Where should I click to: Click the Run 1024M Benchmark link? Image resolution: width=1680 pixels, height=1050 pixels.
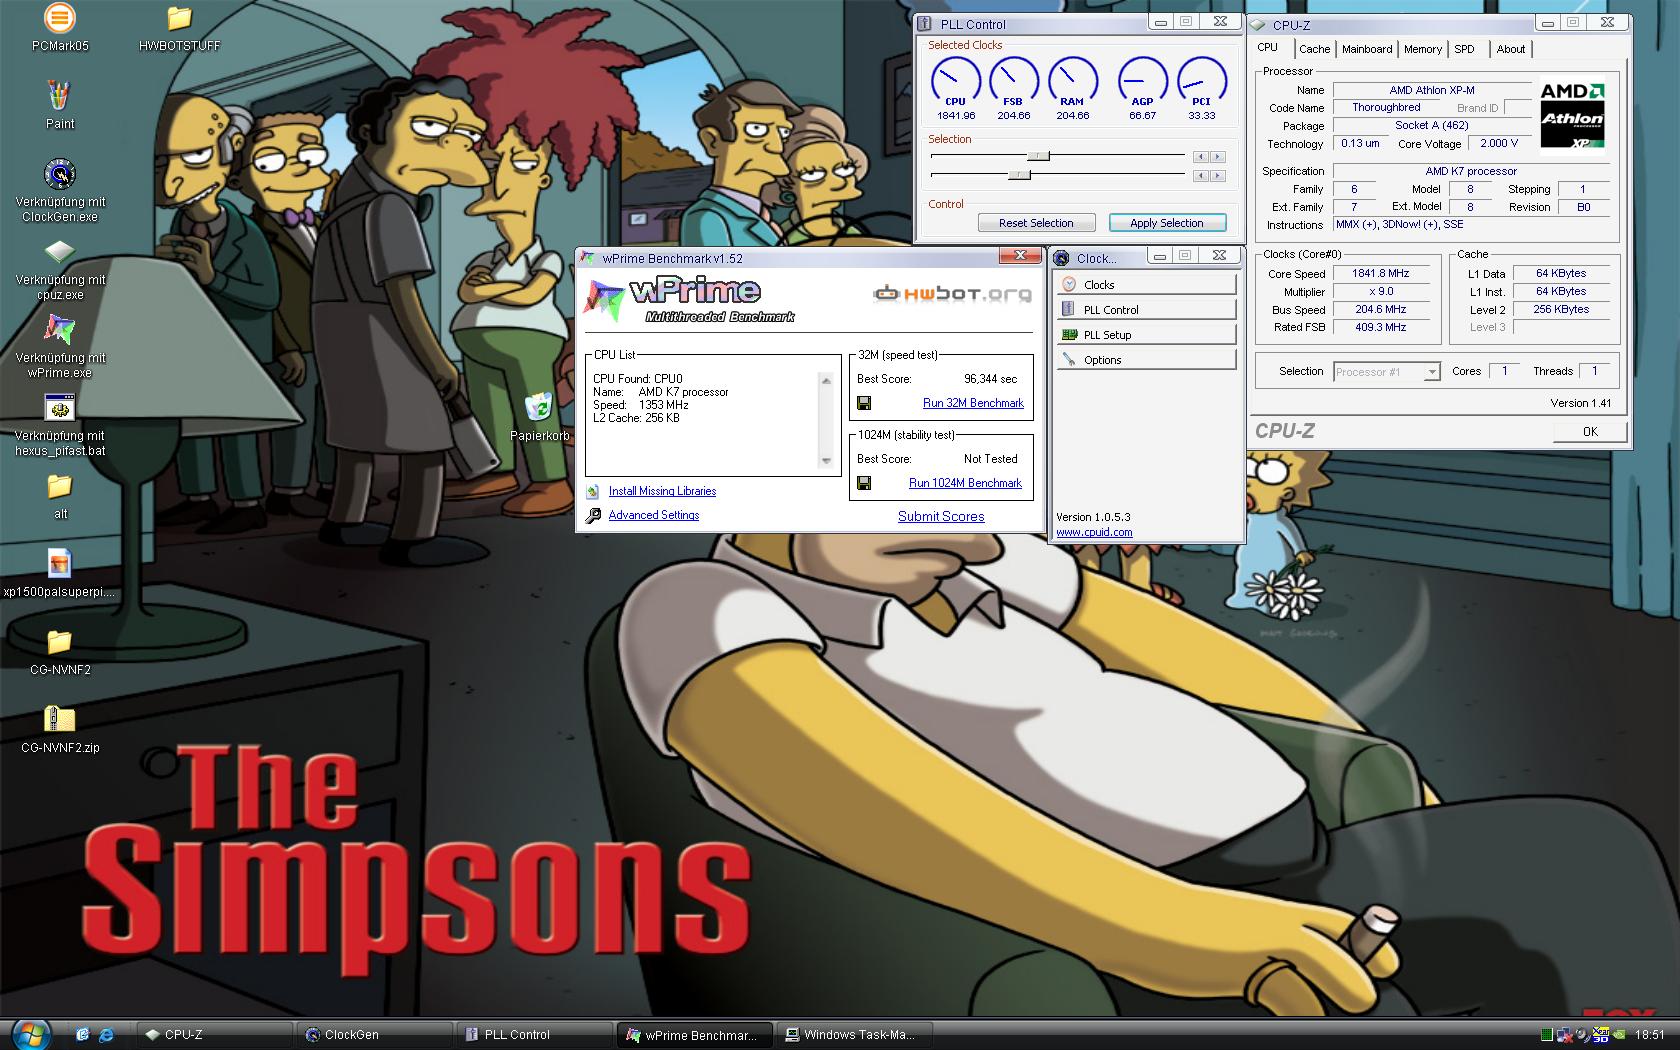[965, 483]
